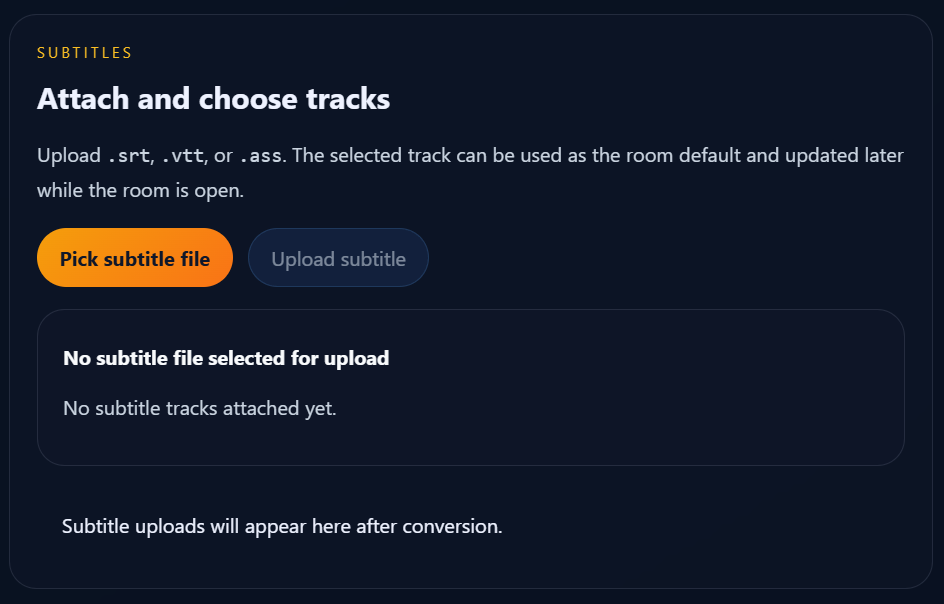Click the SUBTITLES section label

(x=85, y=53)
